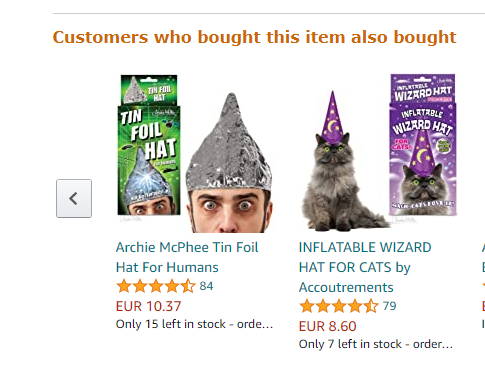View Tin Foil Hat star rating
The height and width of the screenshot is (371, 485).
click(x=156, y=286)
